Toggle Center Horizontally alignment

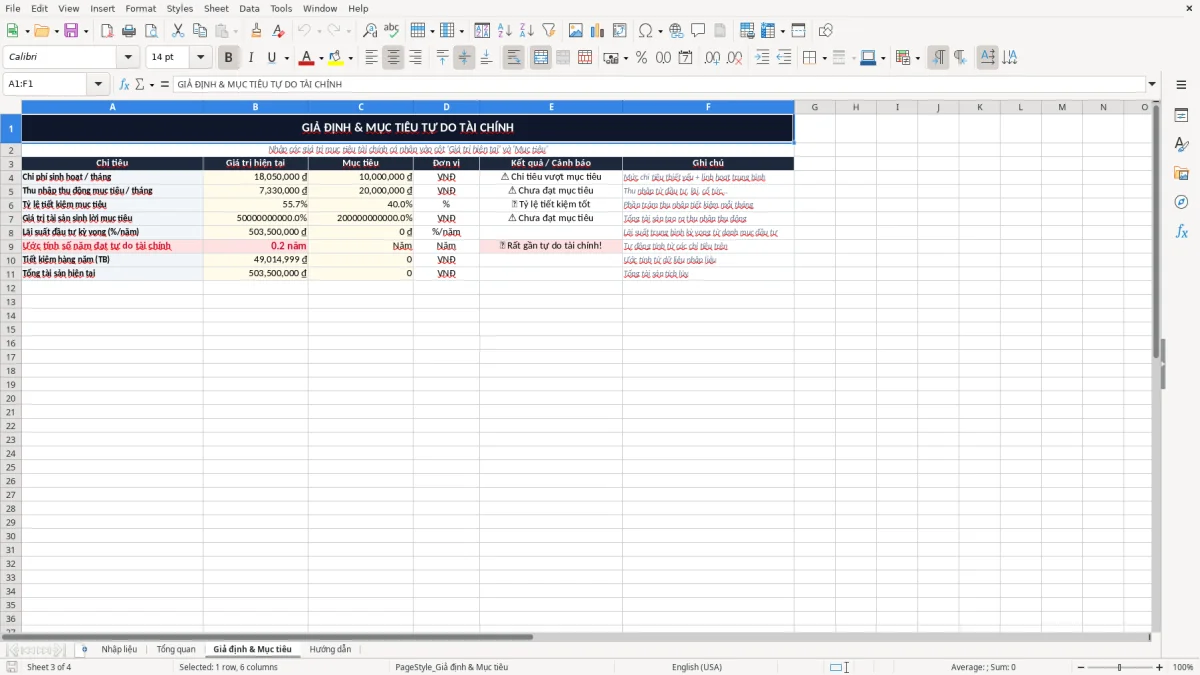coord(393,58)
